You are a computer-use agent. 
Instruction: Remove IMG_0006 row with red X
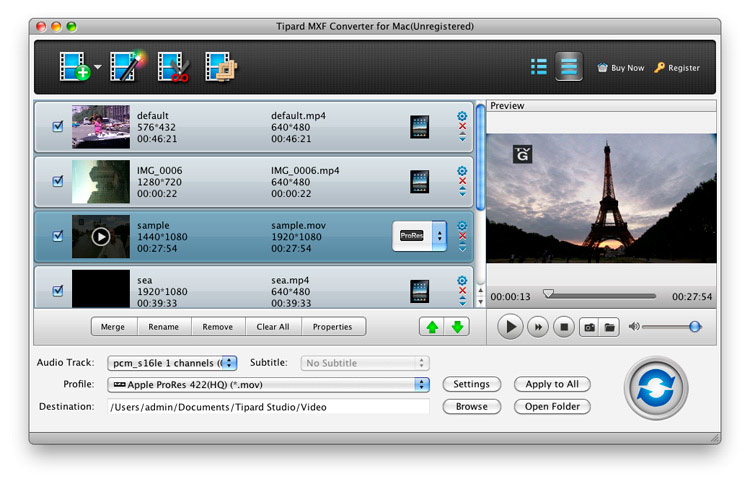tap(463, 181)
